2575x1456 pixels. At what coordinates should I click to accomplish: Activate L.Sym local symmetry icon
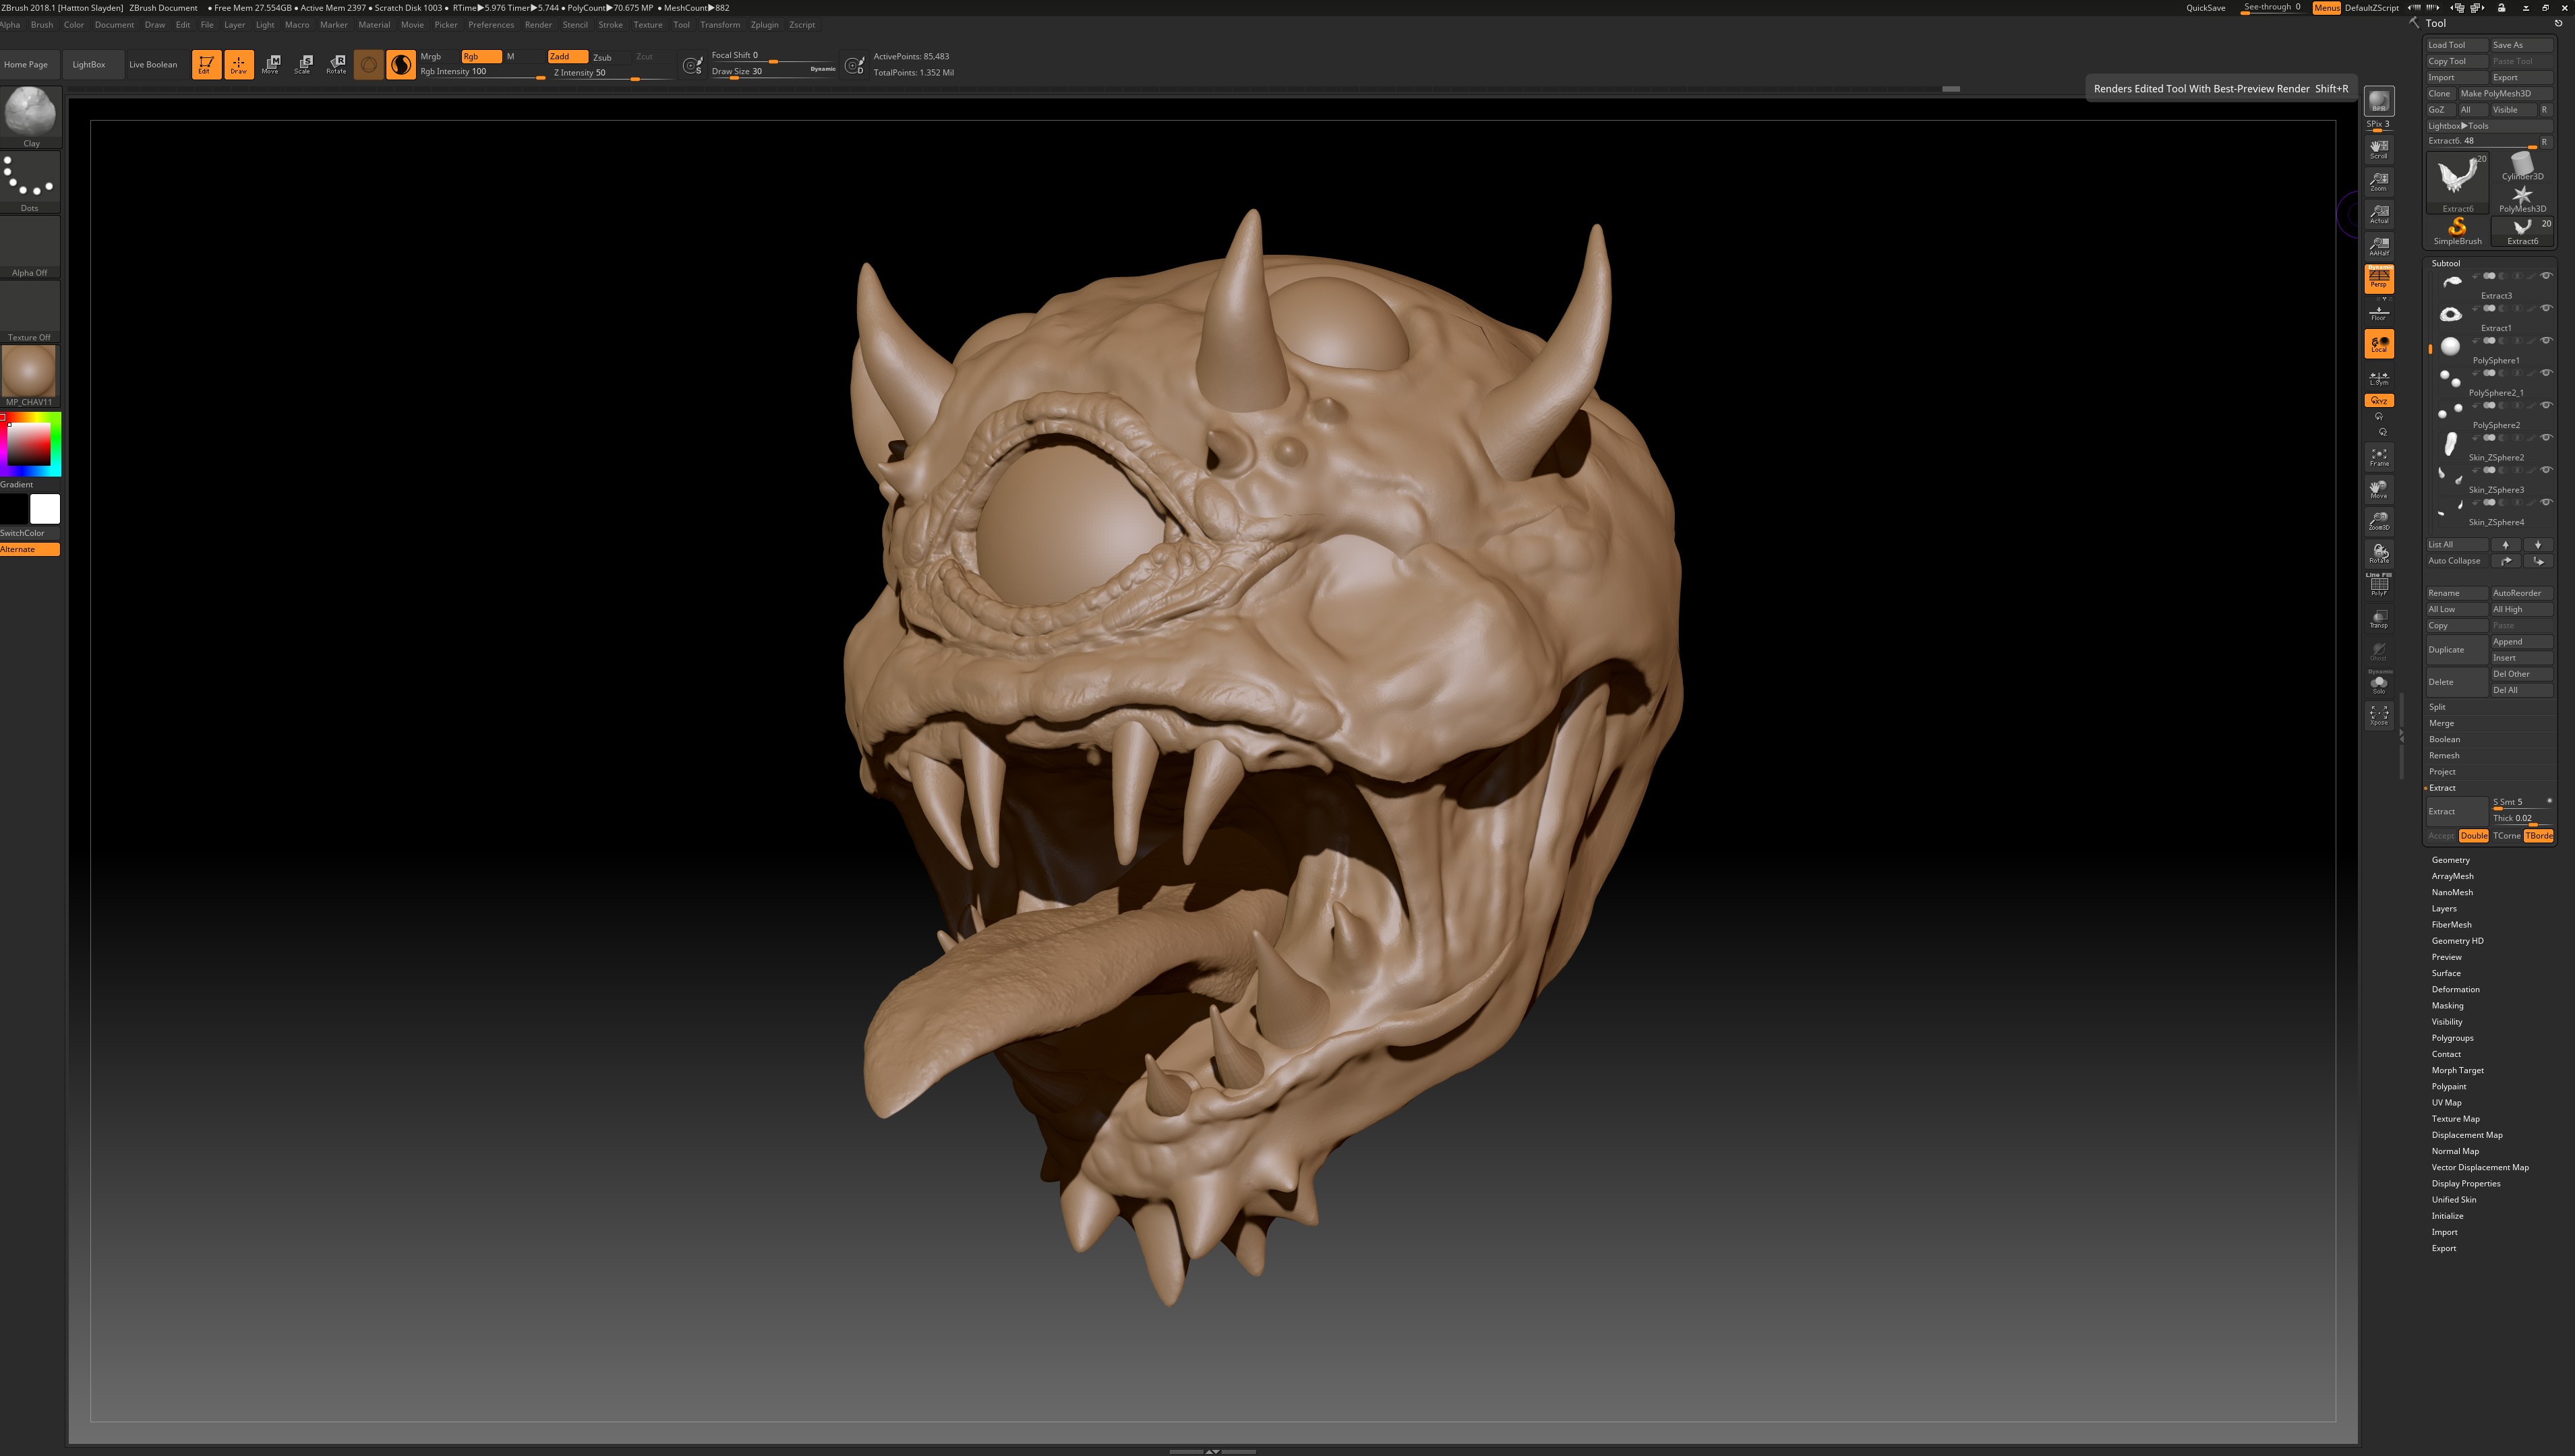[2378, 378]
